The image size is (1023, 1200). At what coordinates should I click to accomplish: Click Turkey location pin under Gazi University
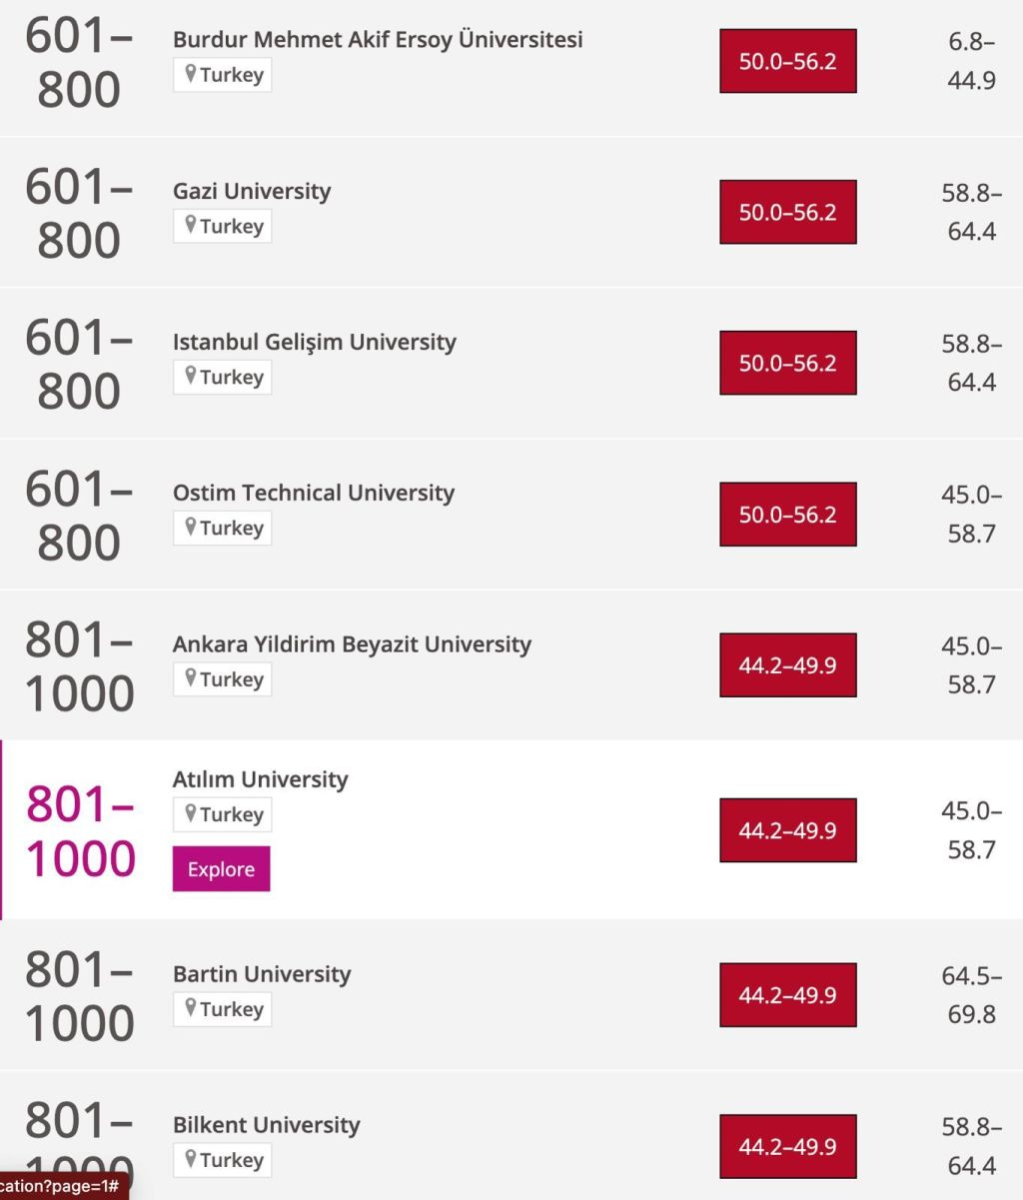pos(222,226)
